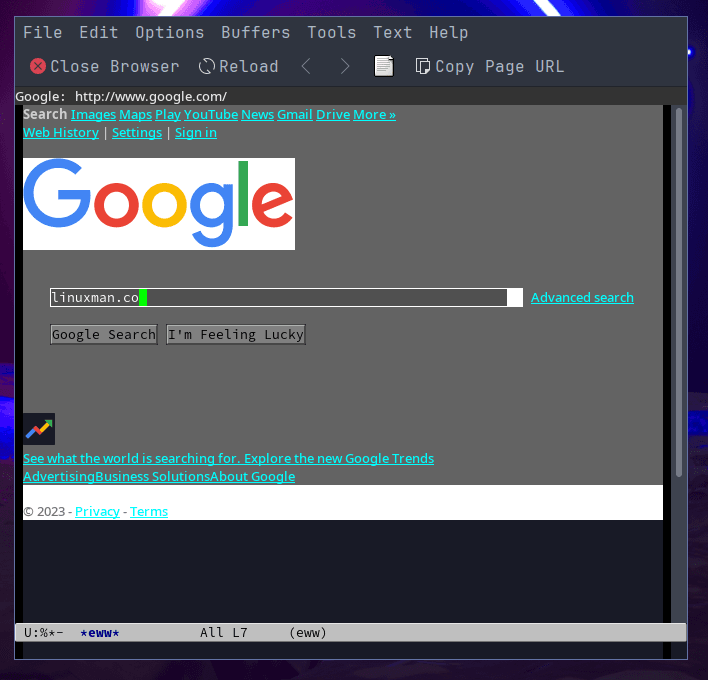Click the All L7 position indicator
Image resolution: width=708 pixels, height=680 pixels.
[x=224, y=633]
